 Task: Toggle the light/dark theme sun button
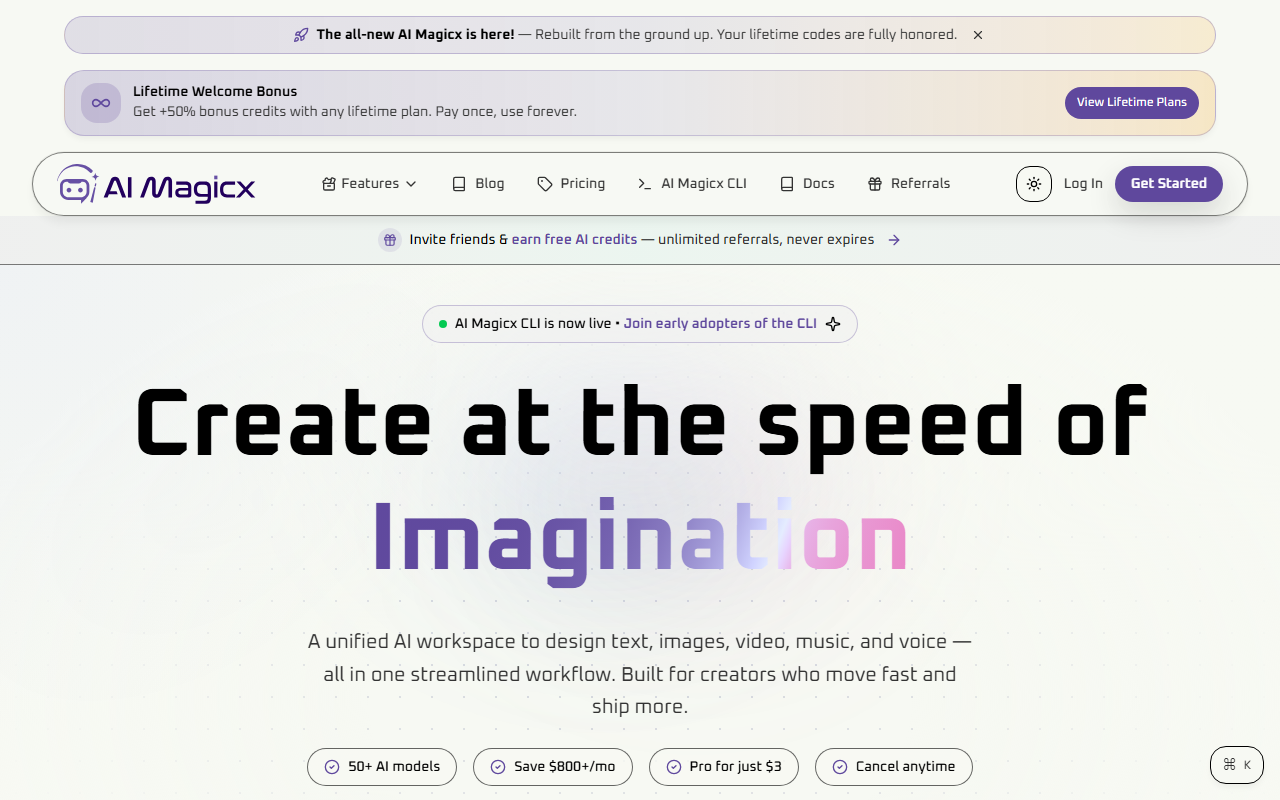[x=1034, y=184]
